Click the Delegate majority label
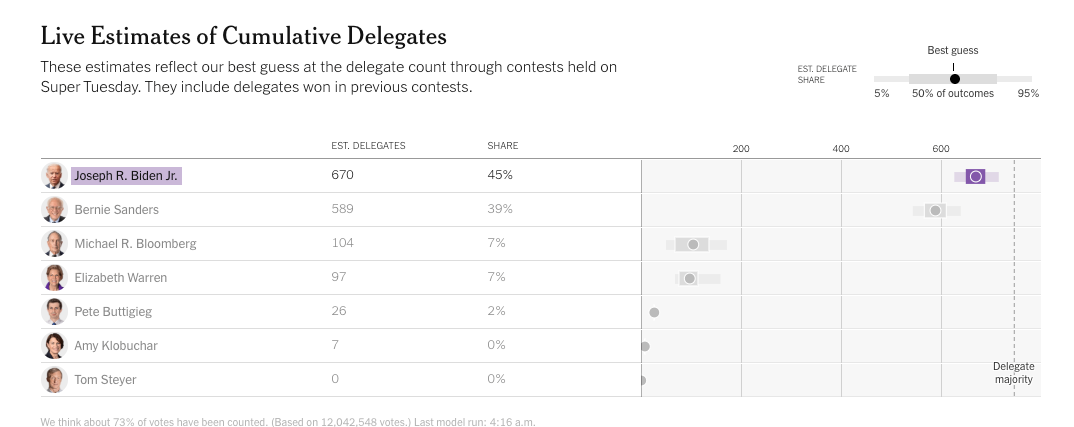Image resolution: width=1074 pixels, height=427 pixels. 1013,373
